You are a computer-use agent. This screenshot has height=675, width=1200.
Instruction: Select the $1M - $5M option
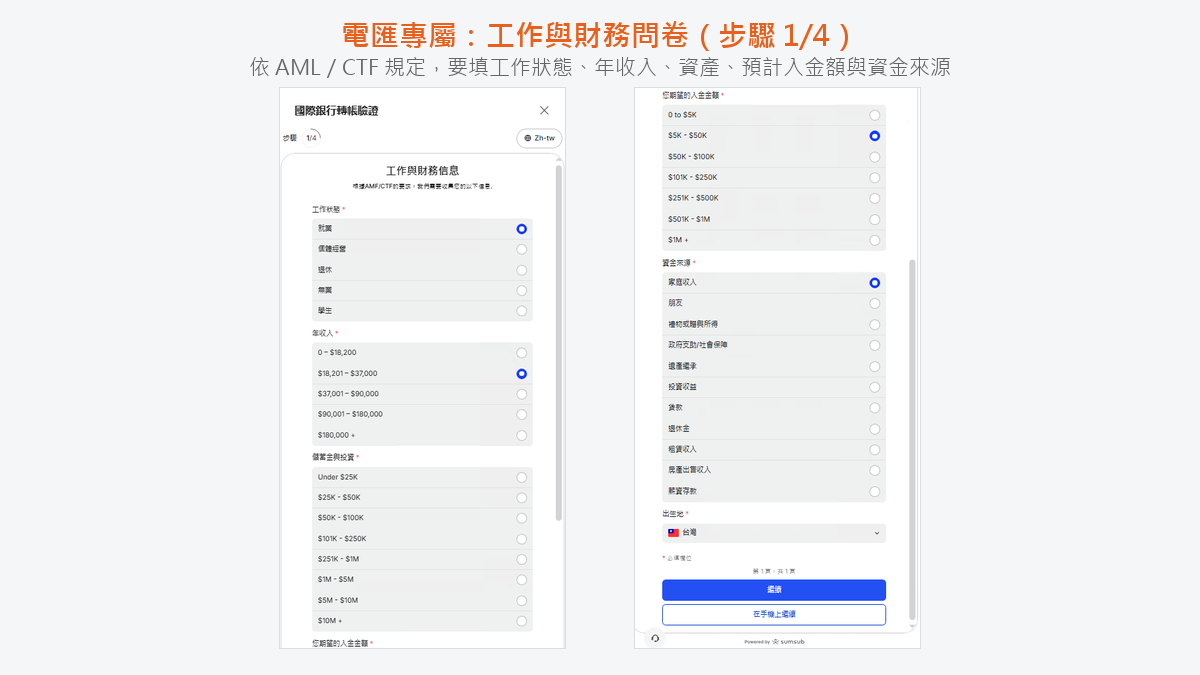[422, 580]
